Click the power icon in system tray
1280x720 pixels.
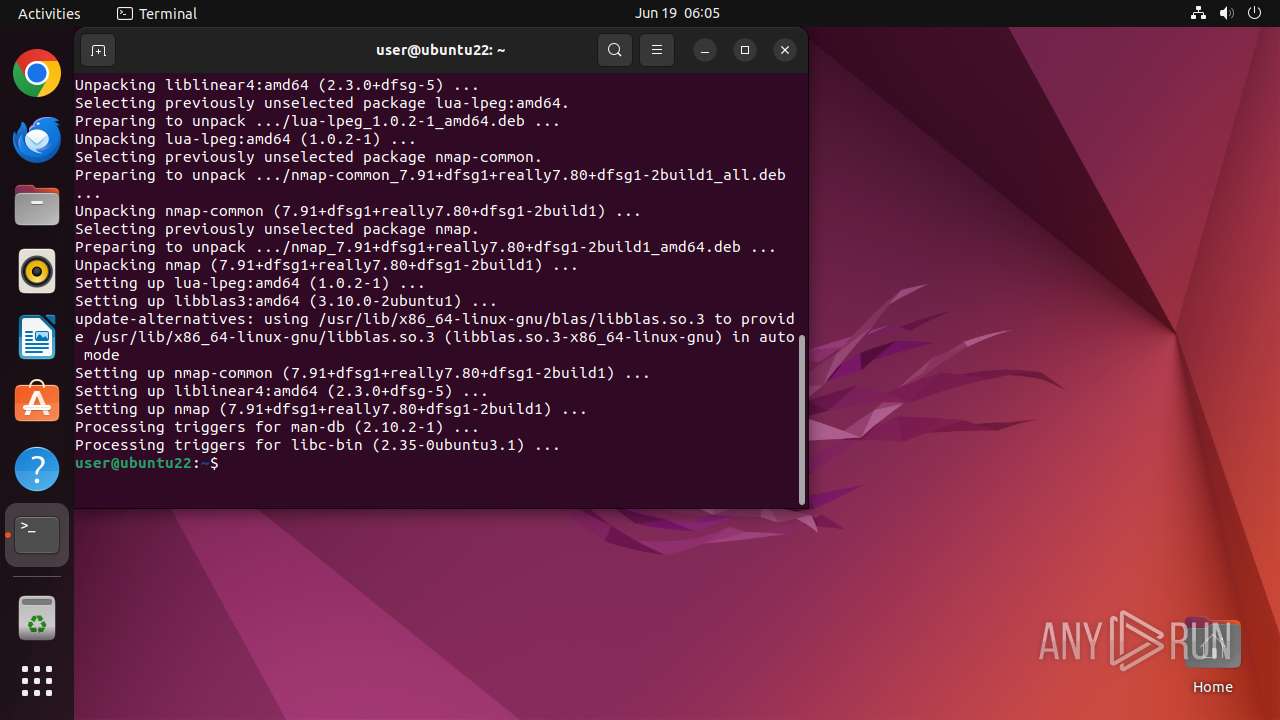1254,13
